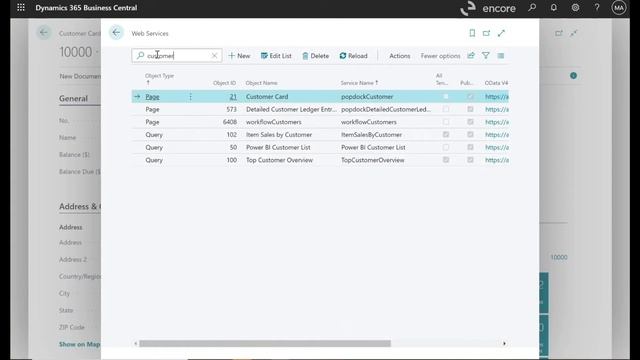Select workflowCustomers object name cell

(273, 122)
